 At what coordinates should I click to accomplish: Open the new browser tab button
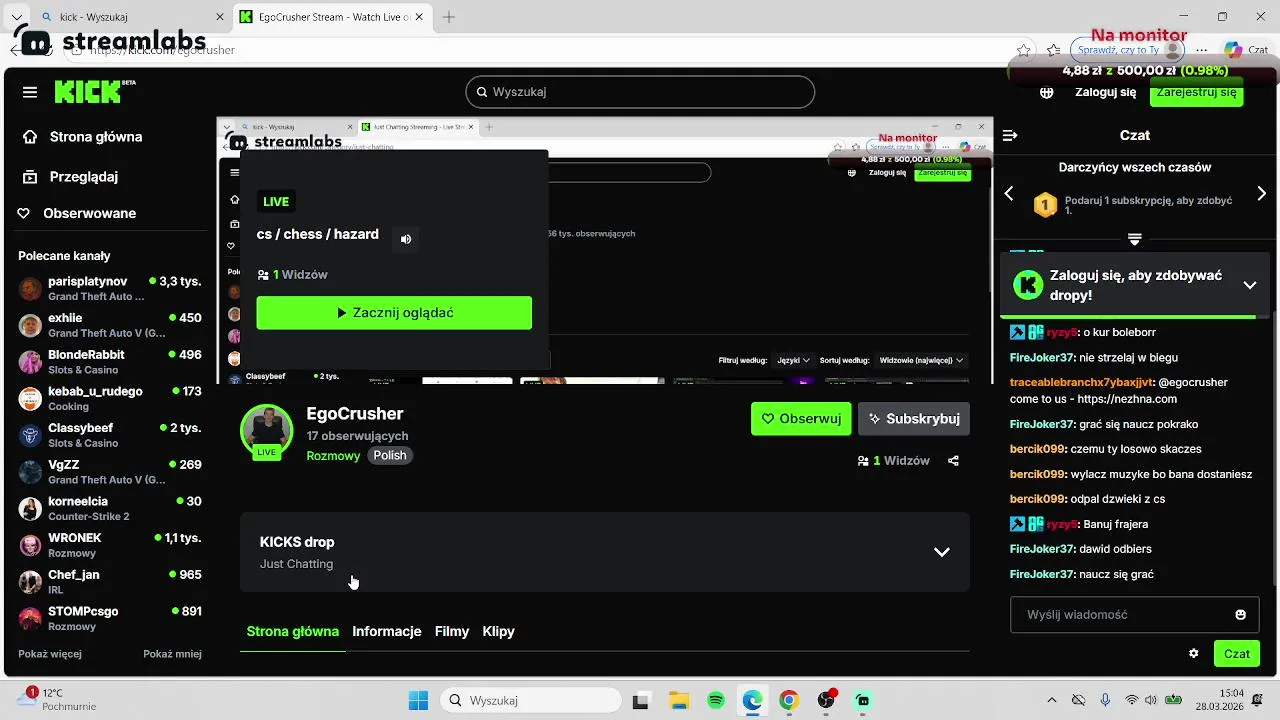pos(449,17)
